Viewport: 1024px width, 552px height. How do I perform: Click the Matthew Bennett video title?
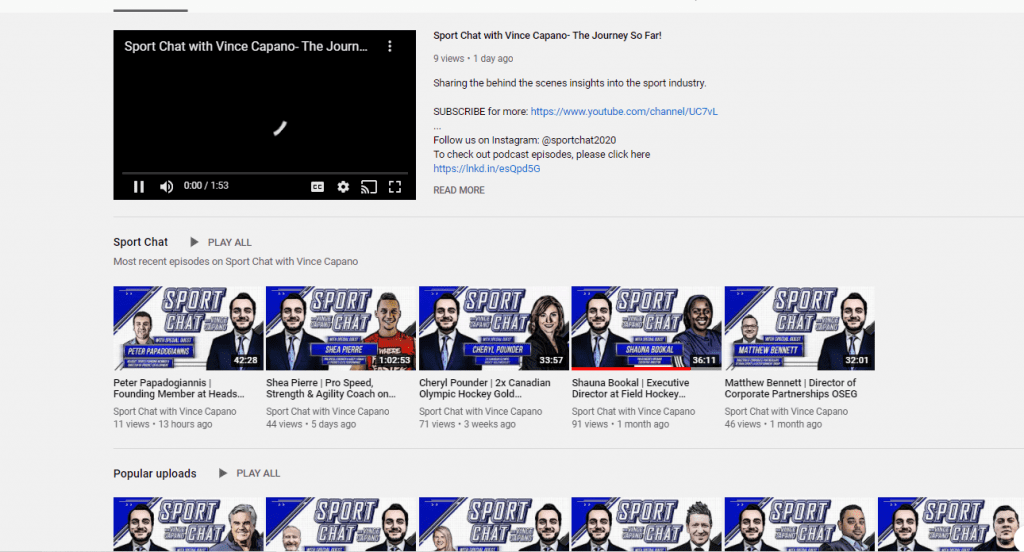click(791, 388)
